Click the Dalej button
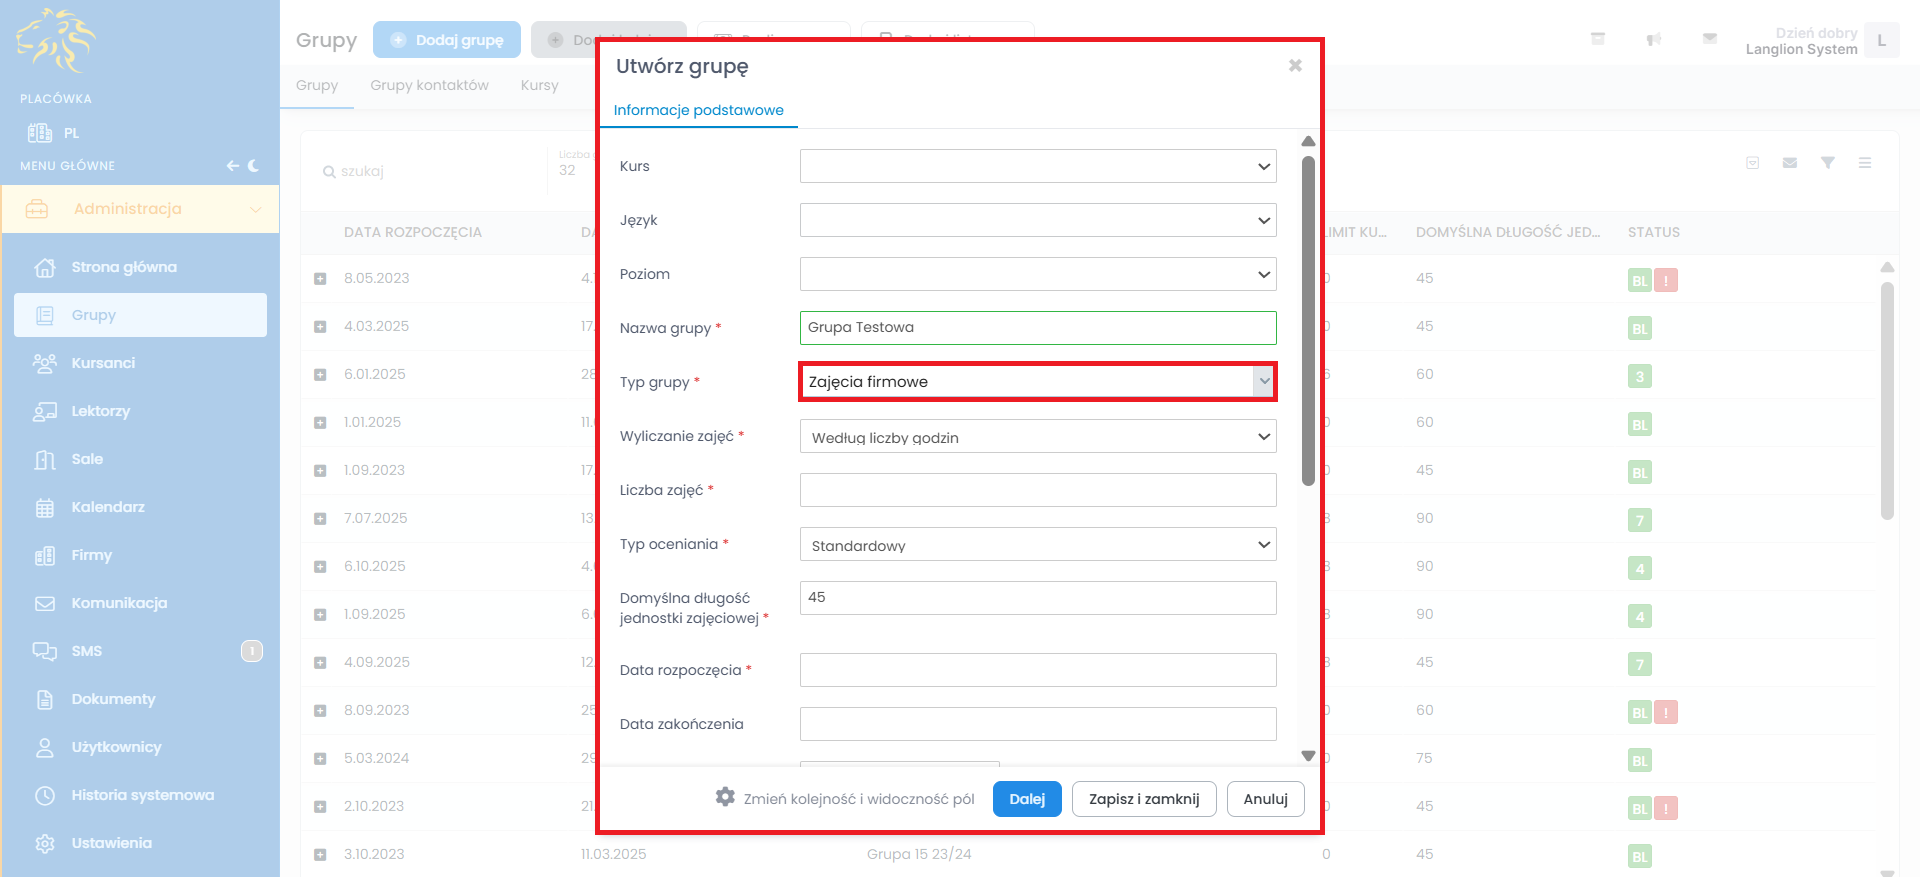This screenshot has height=877, width=1920. 1026,799
